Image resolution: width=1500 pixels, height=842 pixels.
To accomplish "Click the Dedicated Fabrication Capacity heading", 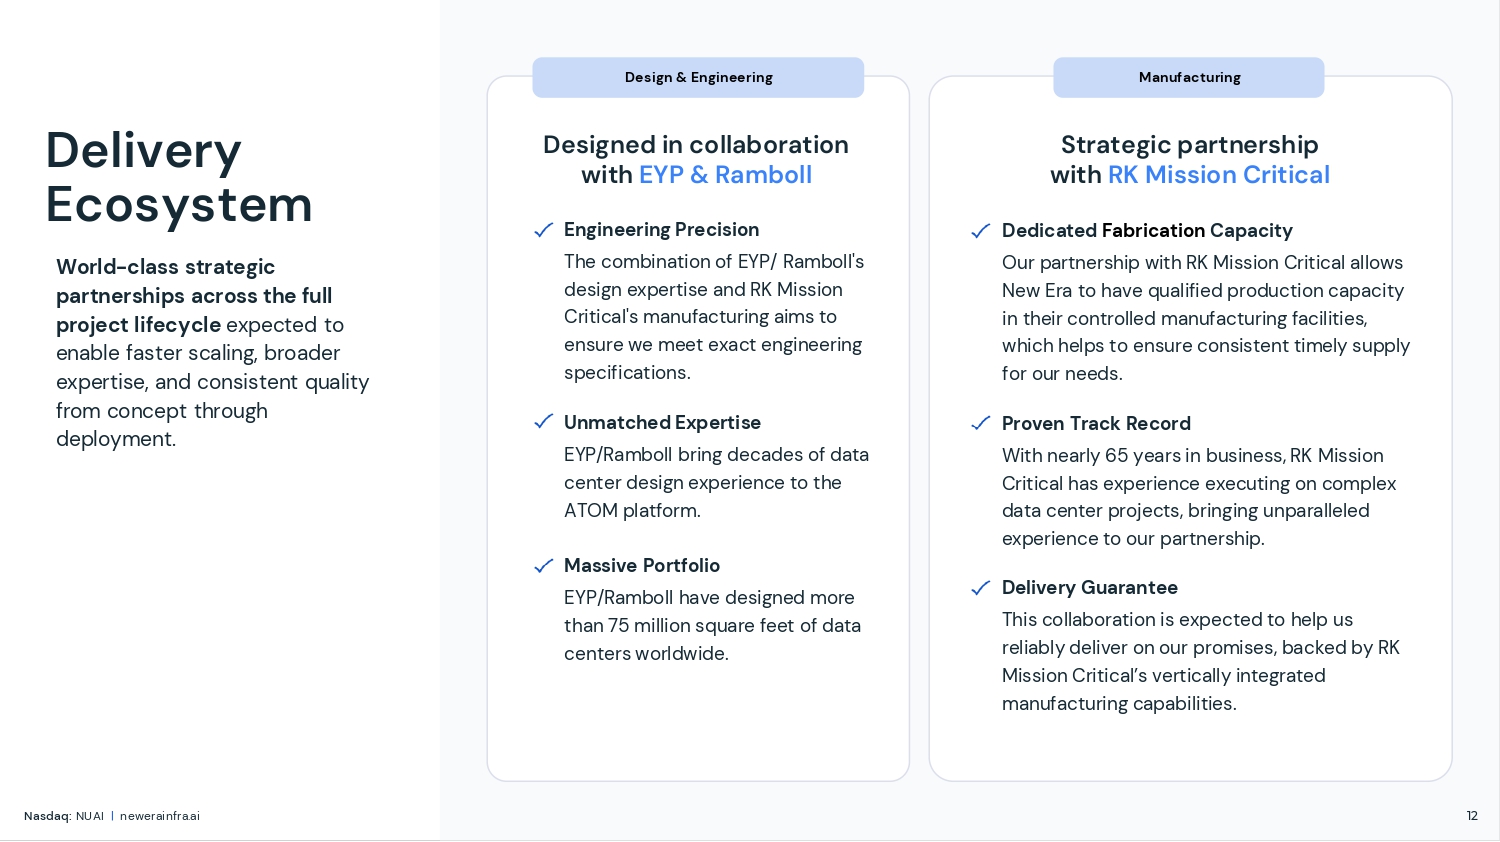I will pos(1147,231).
